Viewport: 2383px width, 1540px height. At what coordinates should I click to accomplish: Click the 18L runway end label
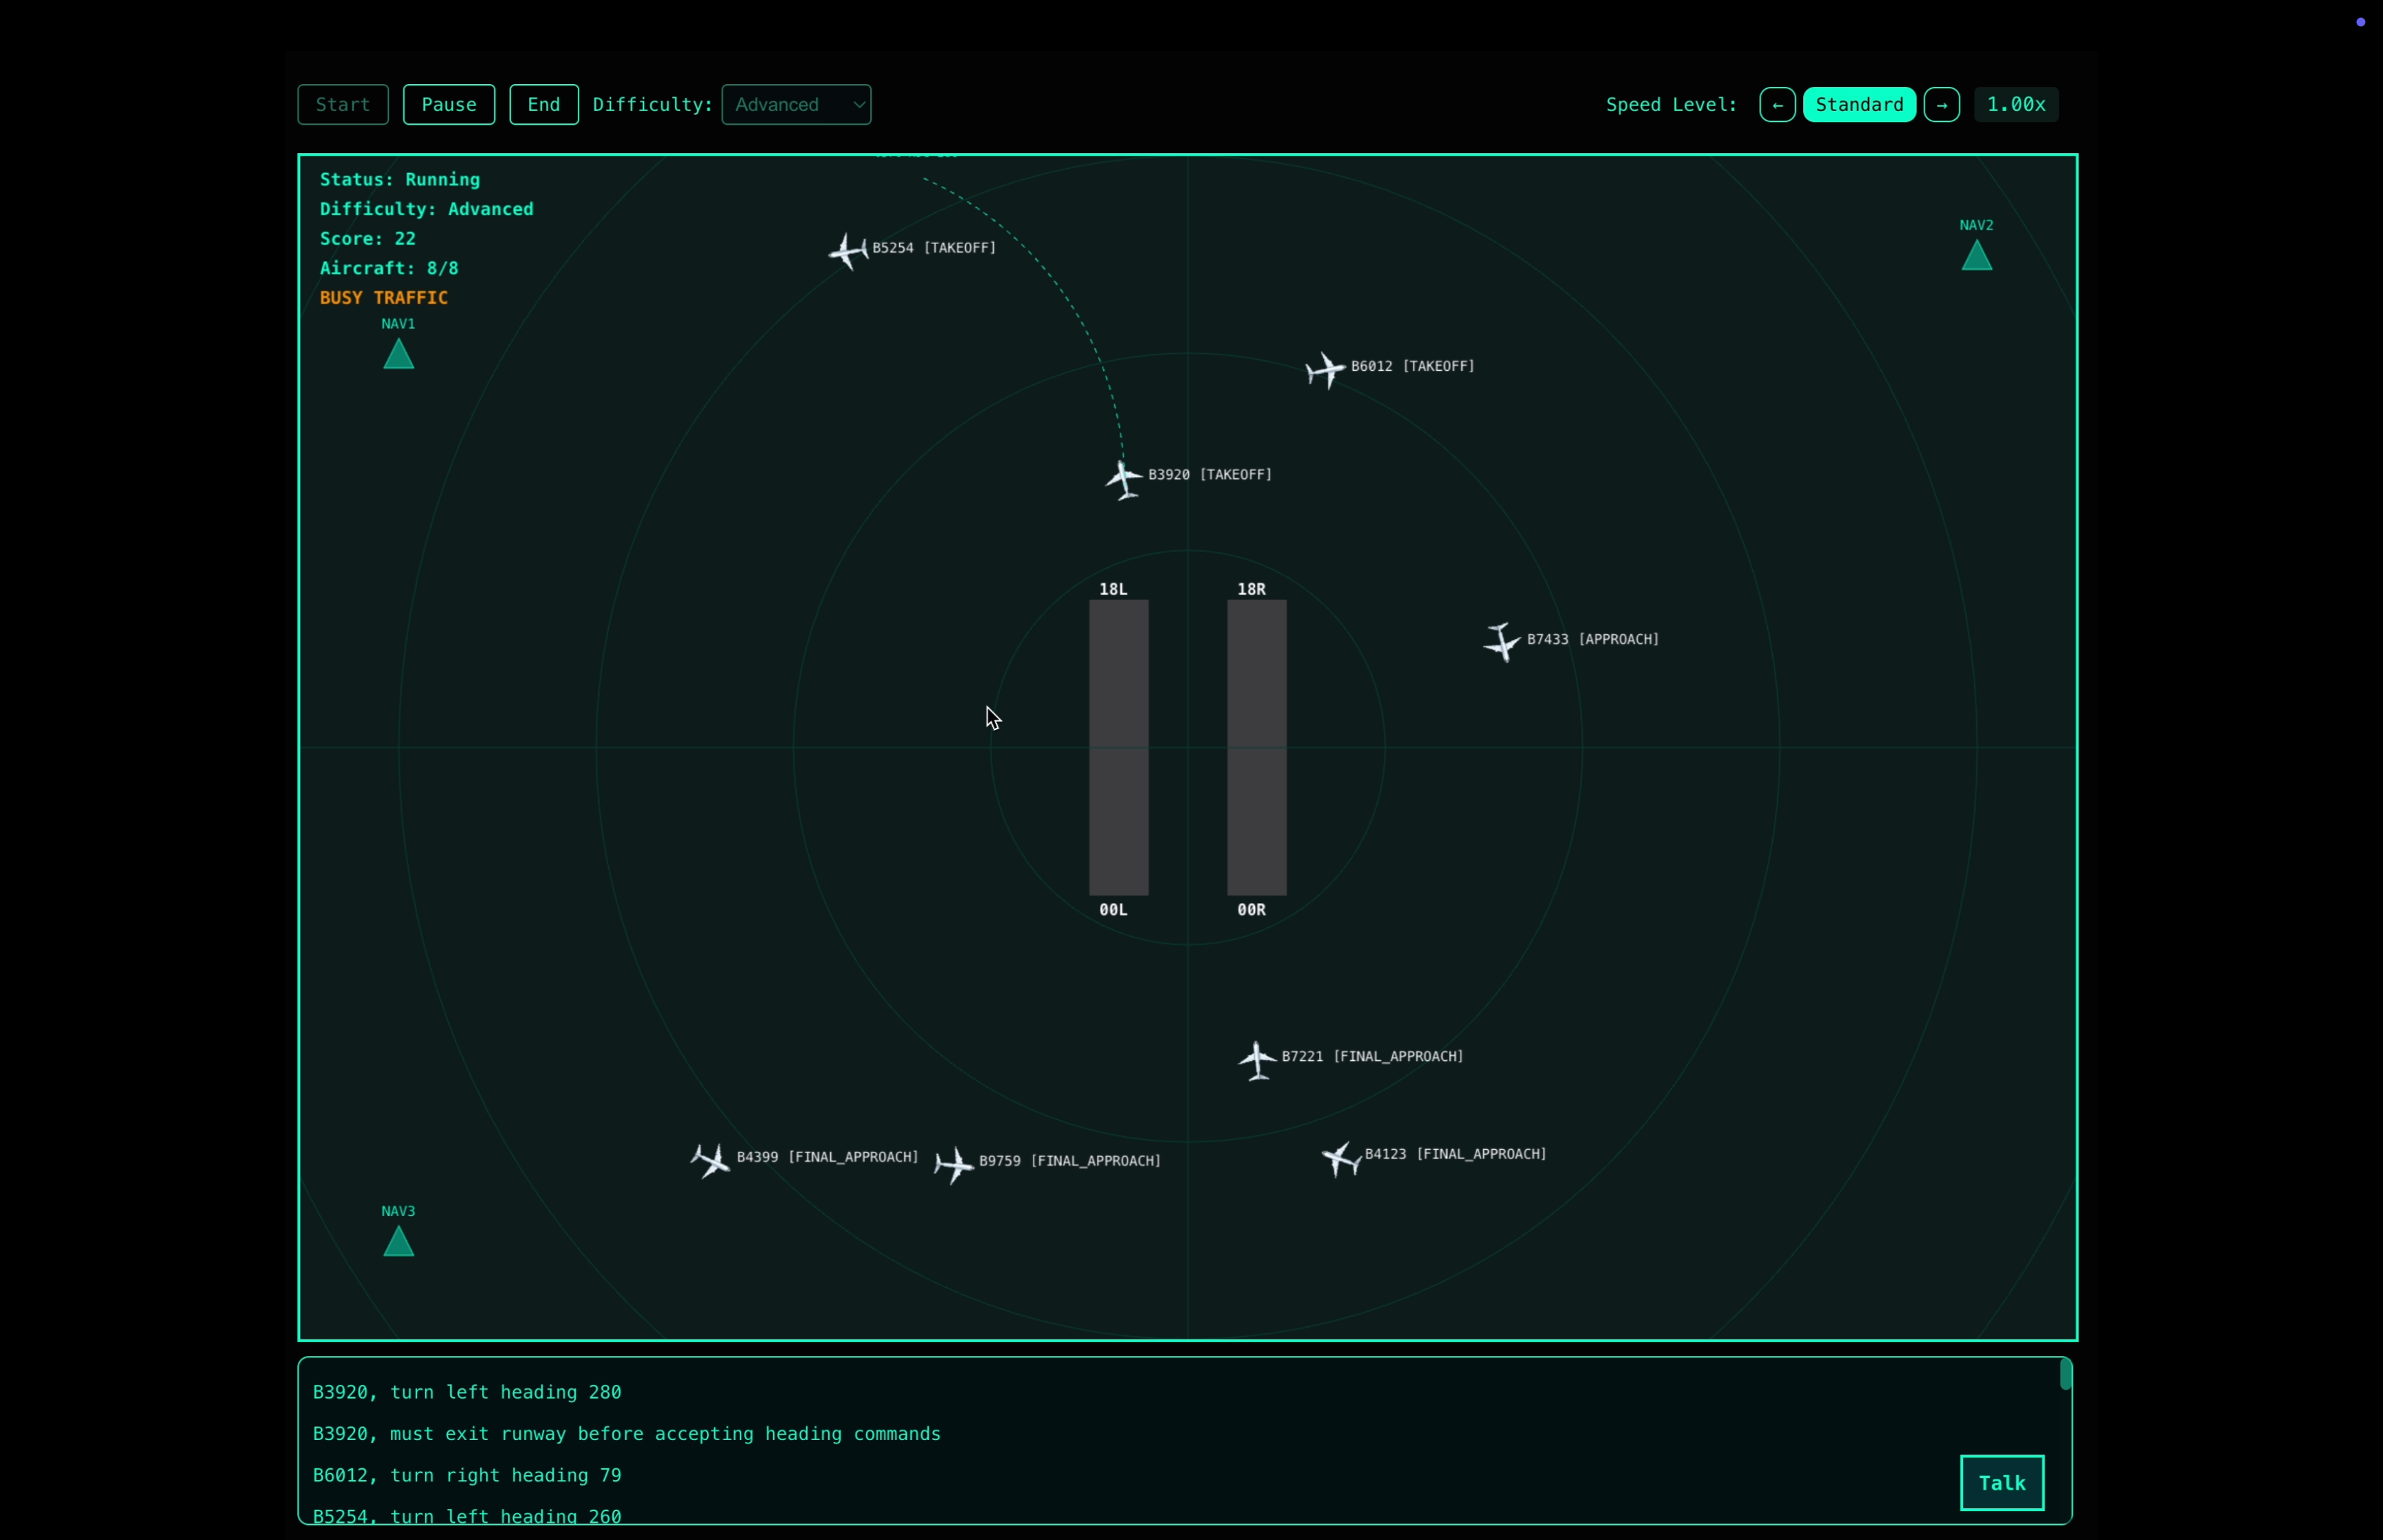coord(1113,589)
